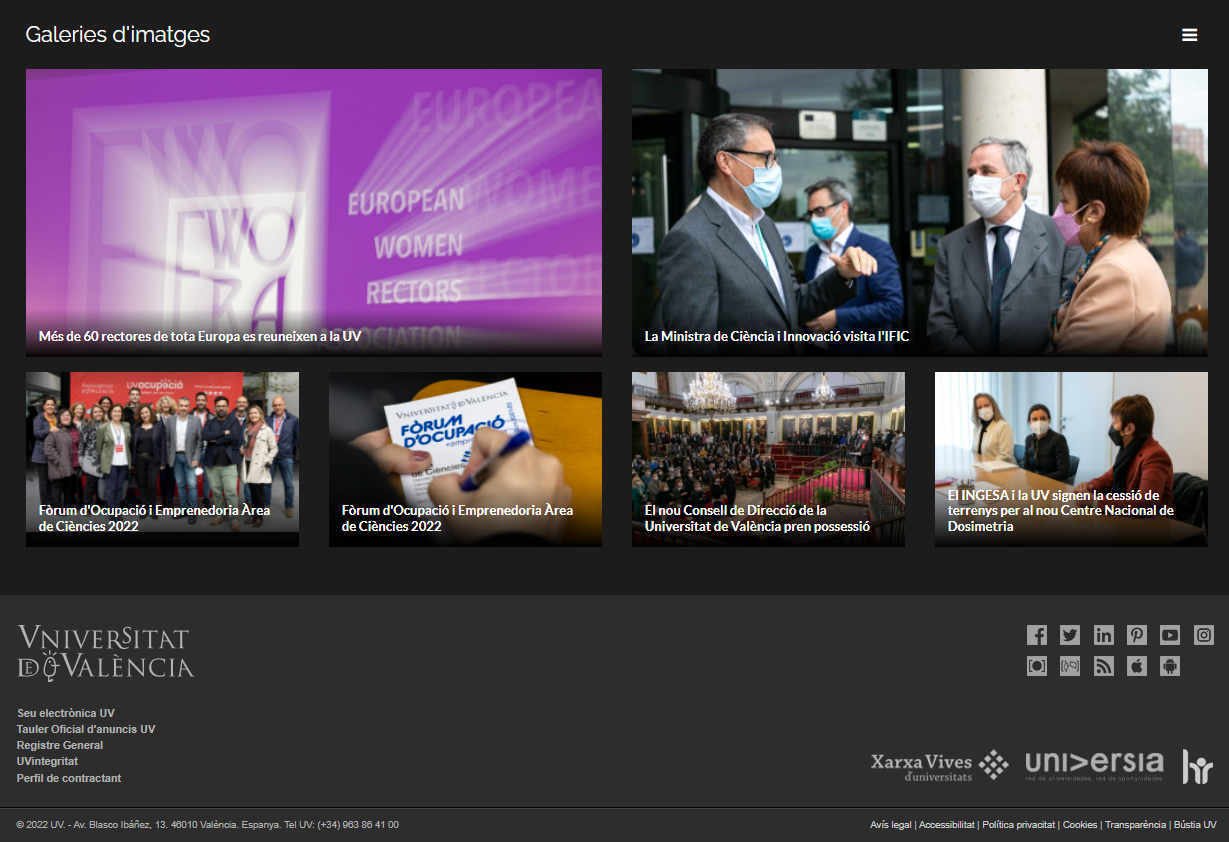
Task: Visit Perfil de contractant
Action: 69,778
